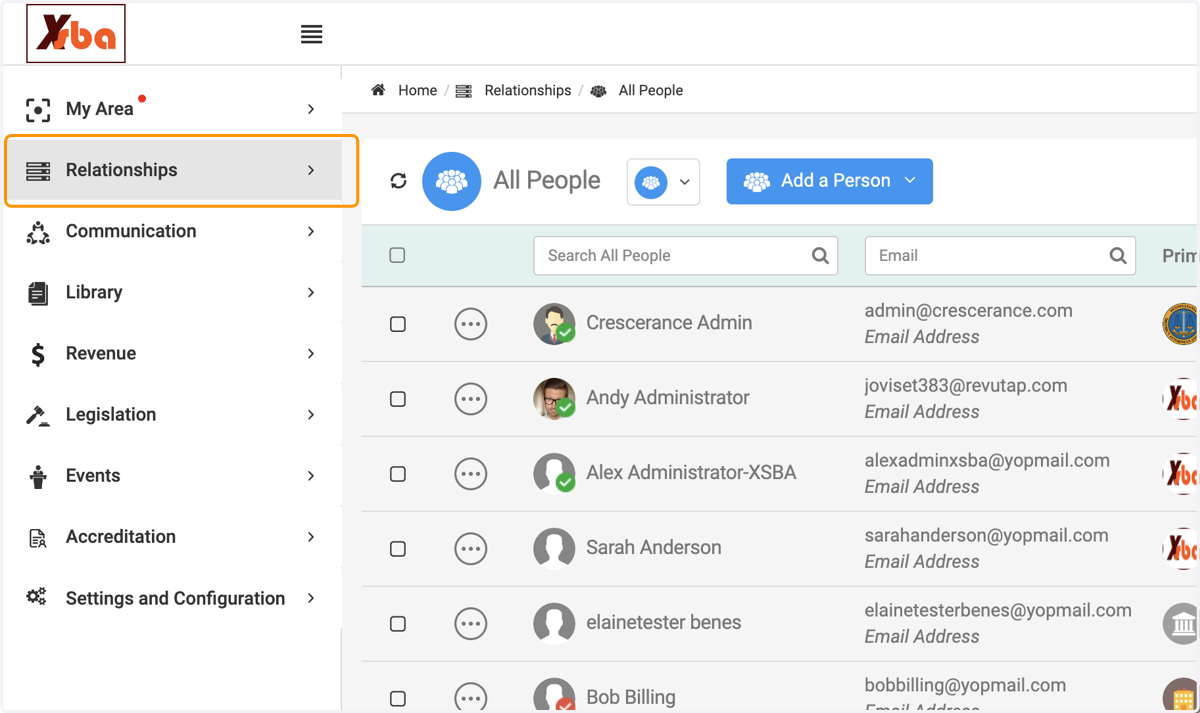Expand the My Area chevron
The image size is (1200, 713).
click(x=311, y=109)
